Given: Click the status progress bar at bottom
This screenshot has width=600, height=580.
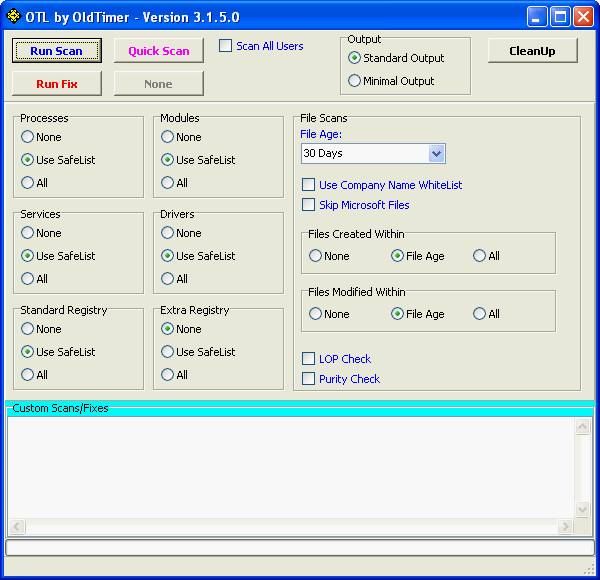Looking at the screenshot, I should [300, 547].
